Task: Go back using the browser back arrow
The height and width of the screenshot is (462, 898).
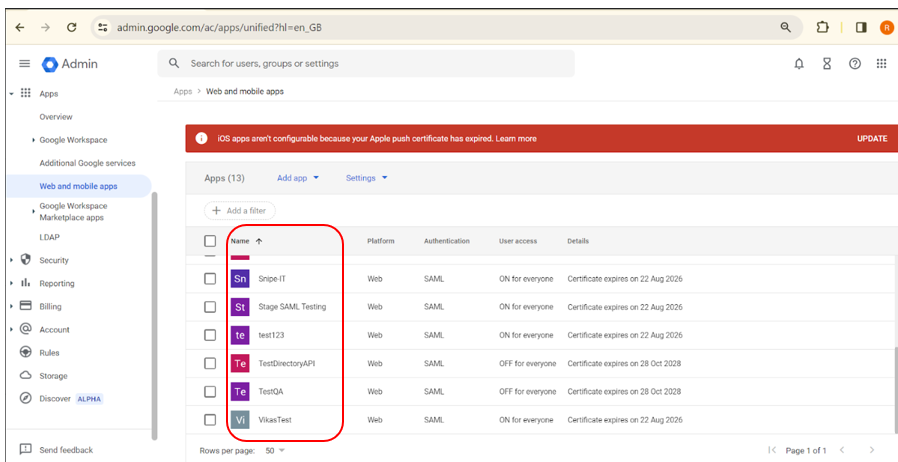Action: coord(20,27)
